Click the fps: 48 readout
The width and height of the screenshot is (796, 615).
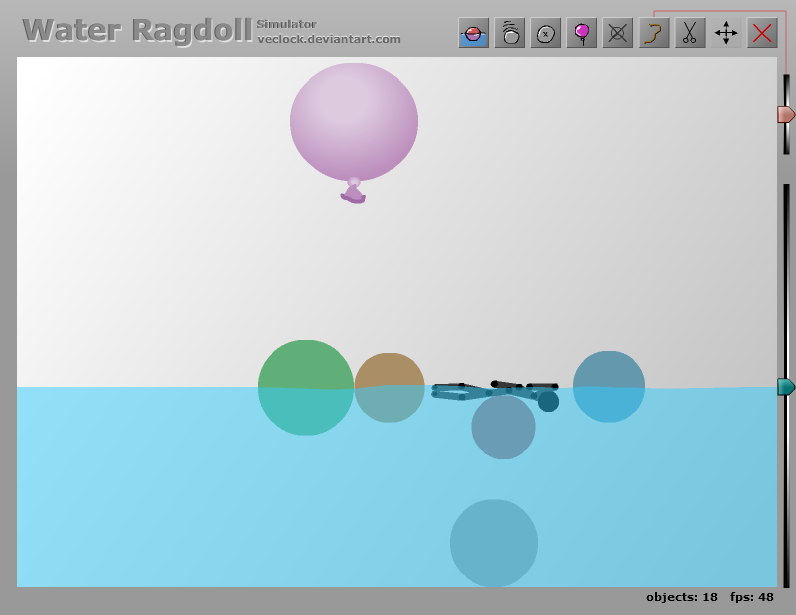point(751,597)
